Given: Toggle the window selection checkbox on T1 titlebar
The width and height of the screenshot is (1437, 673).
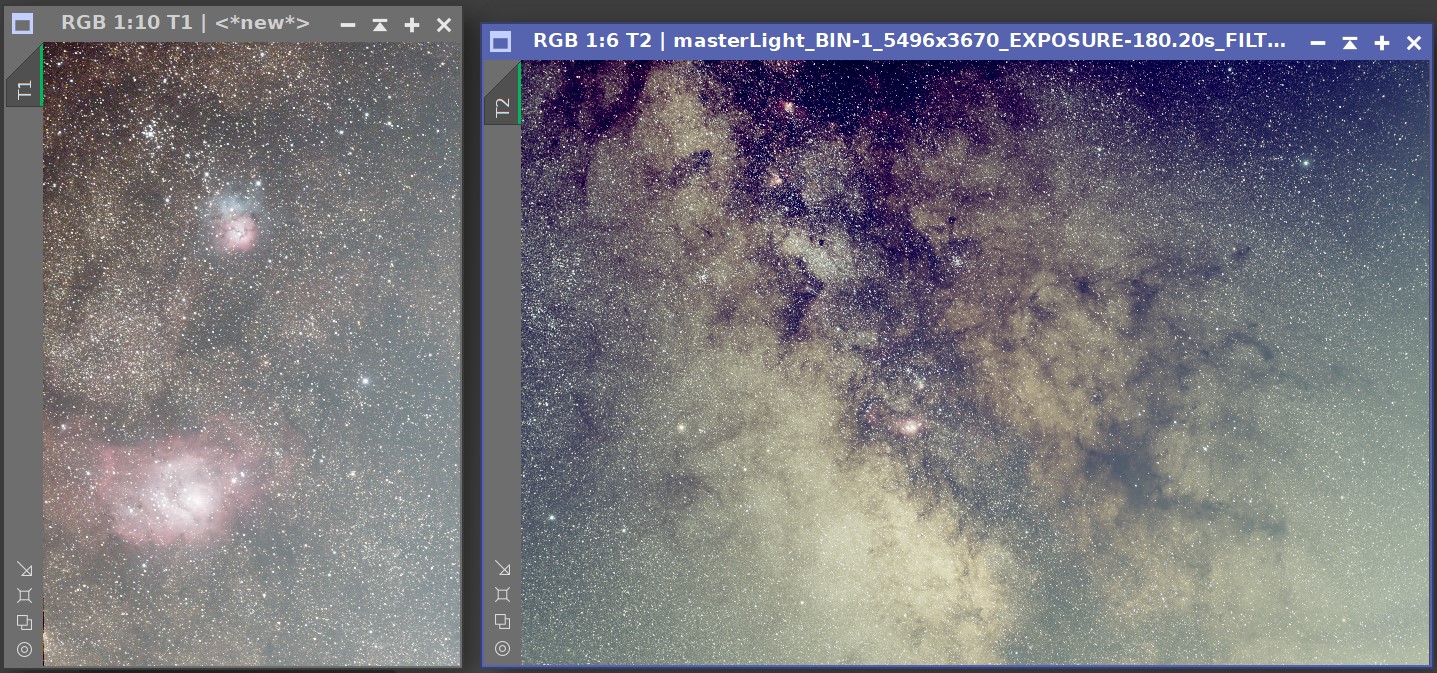Looking at the screenshot, I should [21, 23].
